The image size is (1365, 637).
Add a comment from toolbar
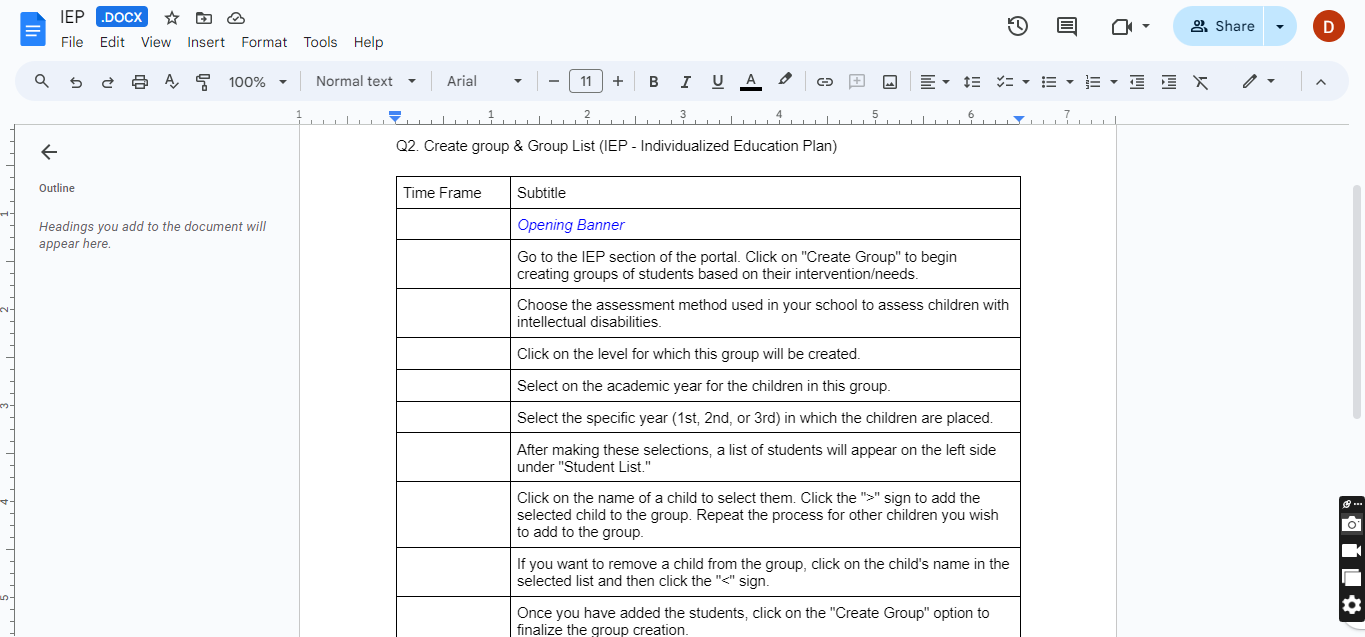click(x=857, y=82)
